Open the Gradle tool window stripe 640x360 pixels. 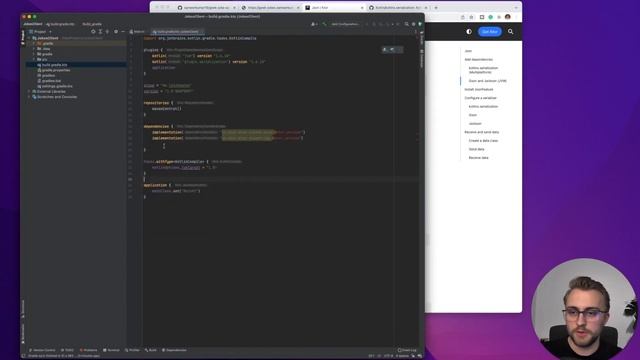coord(422,39)
